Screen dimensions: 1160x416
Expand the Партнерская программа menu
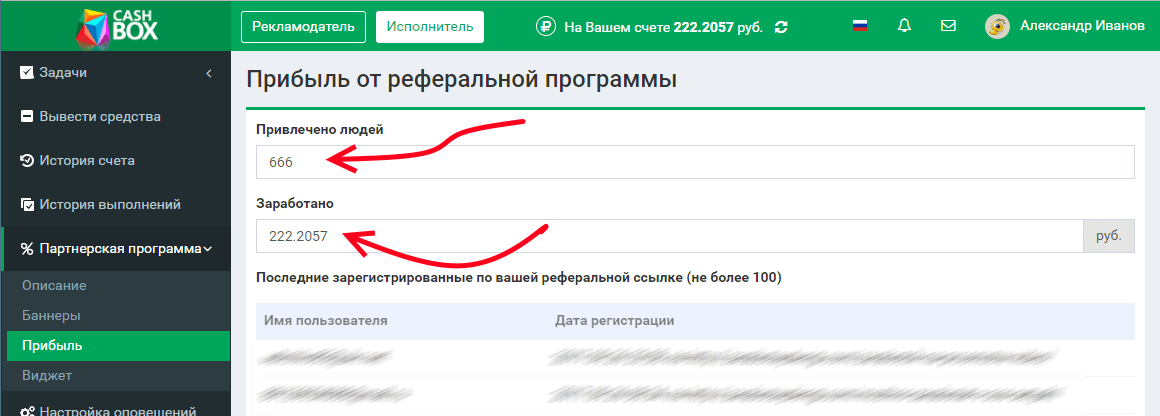pyautogui.click(x=115, y=248)
